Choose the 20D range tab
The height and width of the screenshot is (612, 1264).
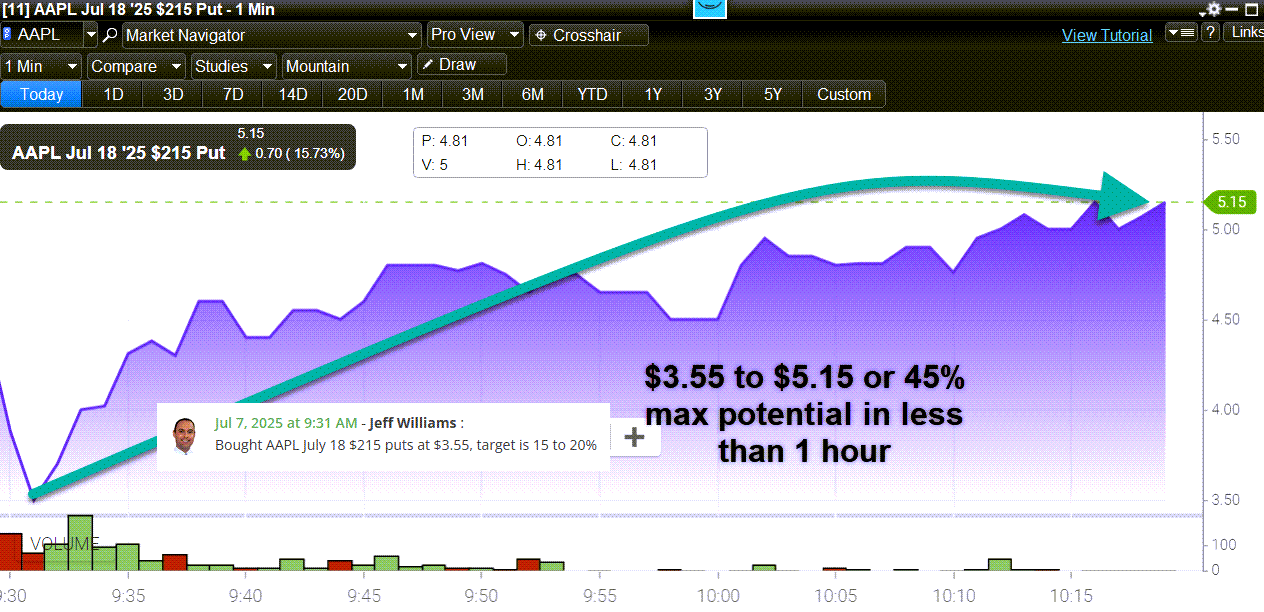click(x=353, y=94)
